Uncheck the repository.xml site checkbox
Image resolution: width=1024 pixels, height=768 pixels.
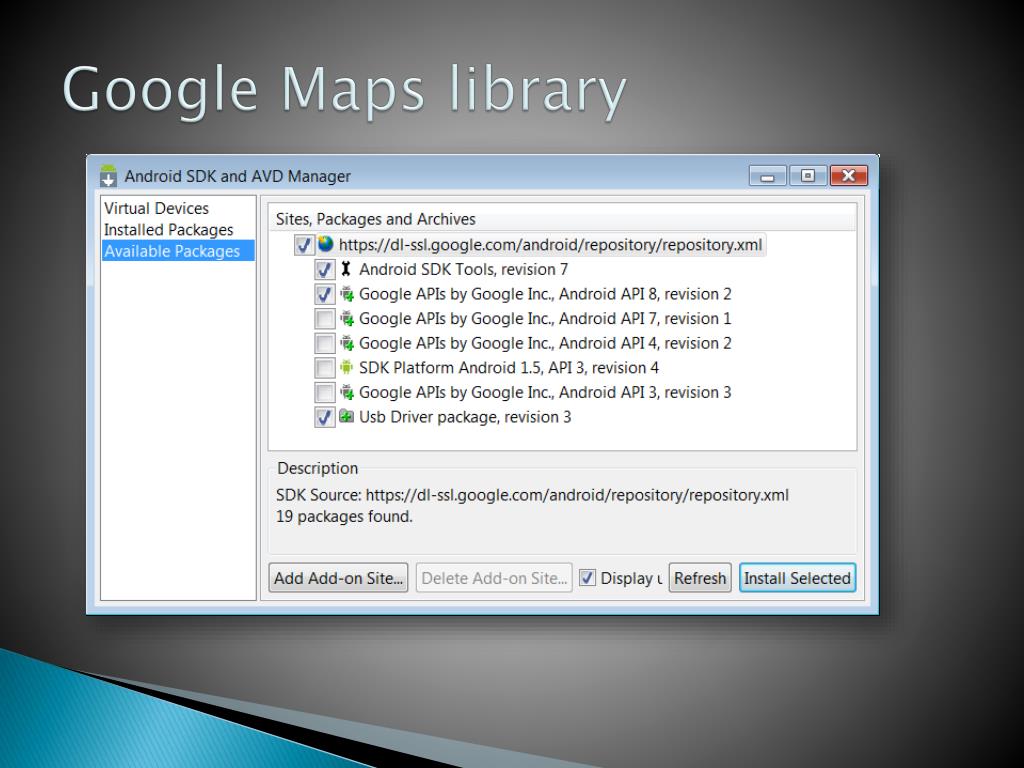pos(304,245)
